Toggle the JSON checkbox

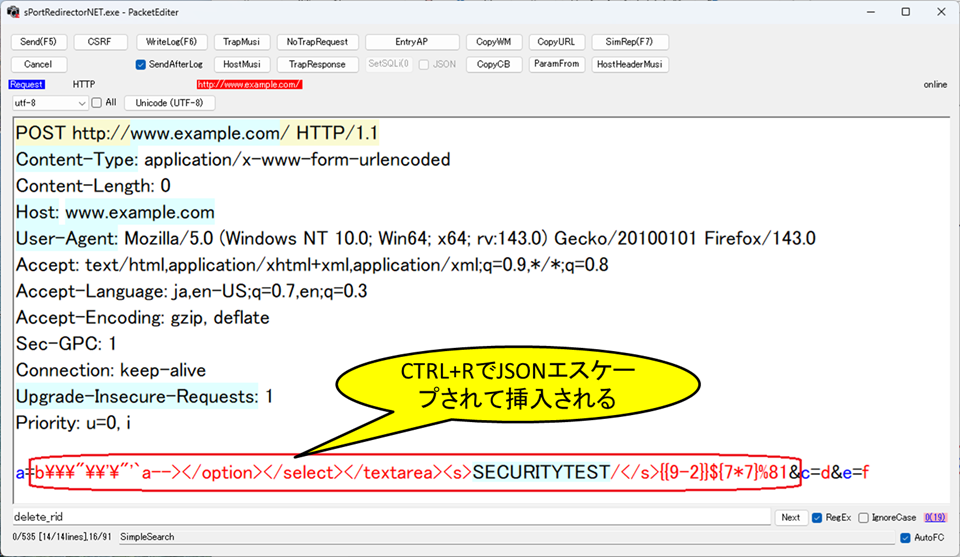[x=424, y=64]
